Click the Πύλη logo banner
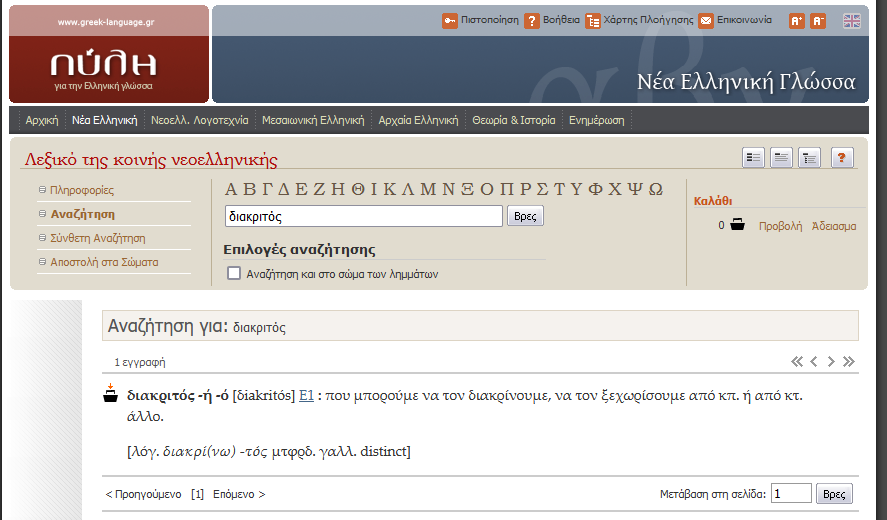This screenshot has height=520, width=887. pyautogui.click(x=109, y=54)
